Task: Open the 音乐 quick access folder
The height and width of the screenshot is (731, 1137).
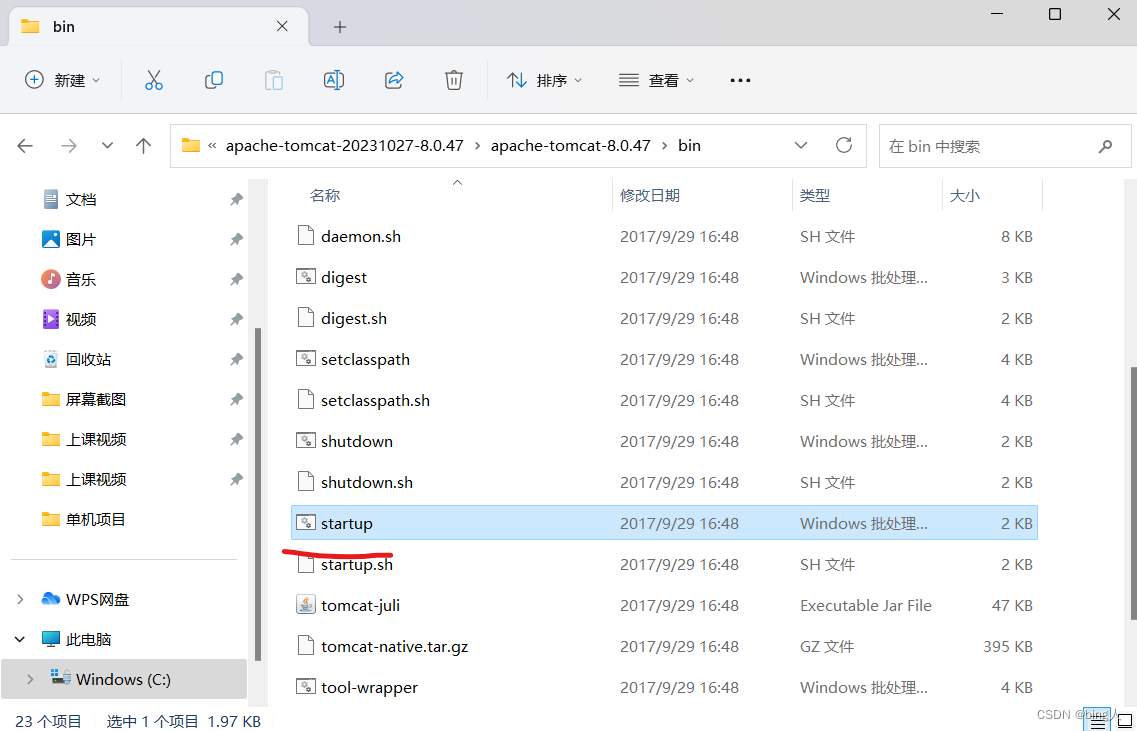Action: coord(80,279)
